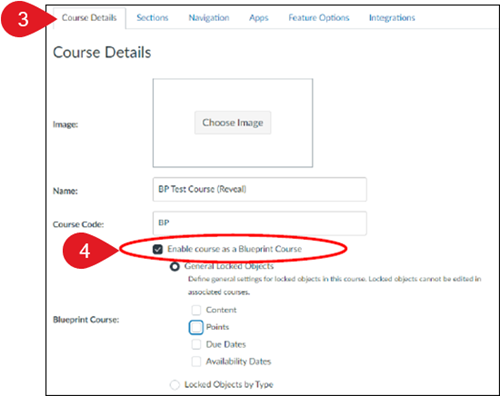Open the Course Details tab

(89, 18)
